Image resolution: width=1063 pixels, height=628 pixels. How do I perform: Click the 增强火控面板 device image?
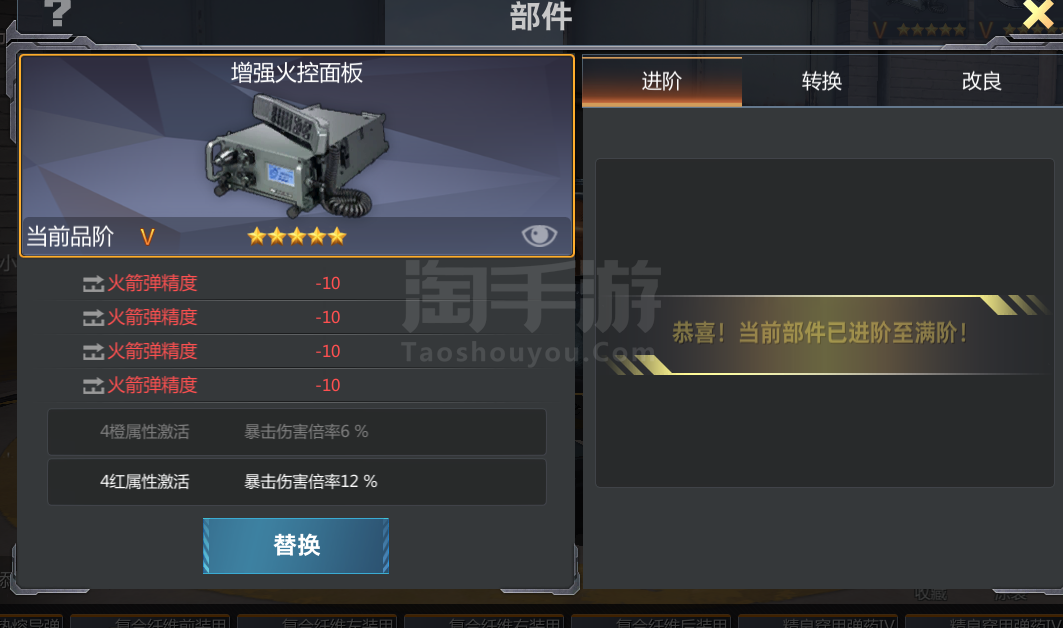pyautogui.click(x=298, y=156)
